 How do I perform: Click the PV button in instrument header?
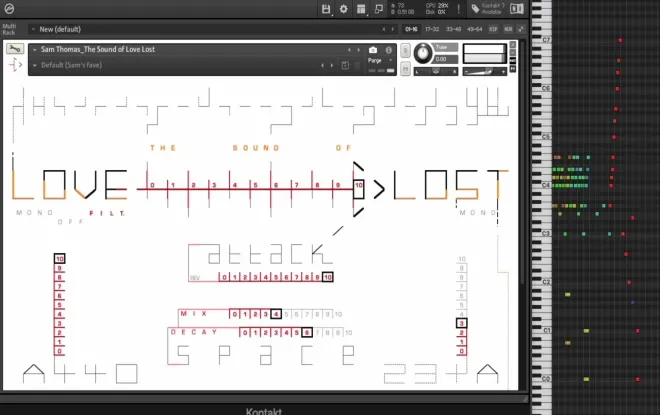[x=513, y=69]
